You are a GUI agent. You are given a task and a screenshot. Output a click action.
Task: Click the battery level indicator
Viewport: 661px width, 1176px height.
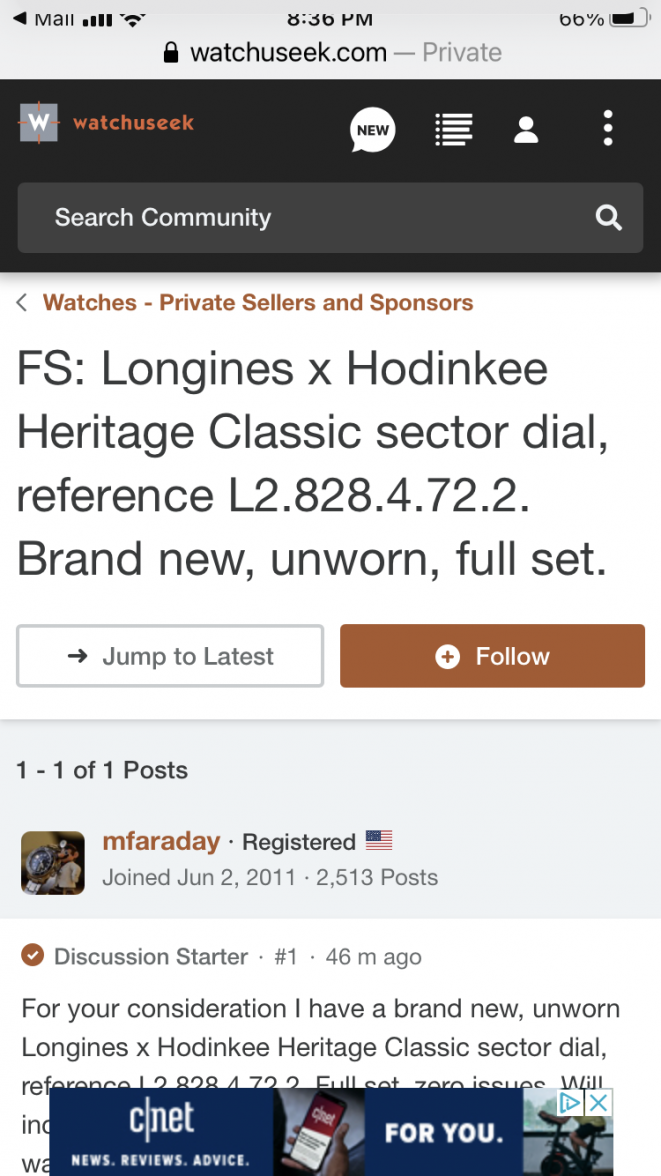pyautogui.click(x=626, y=16)
